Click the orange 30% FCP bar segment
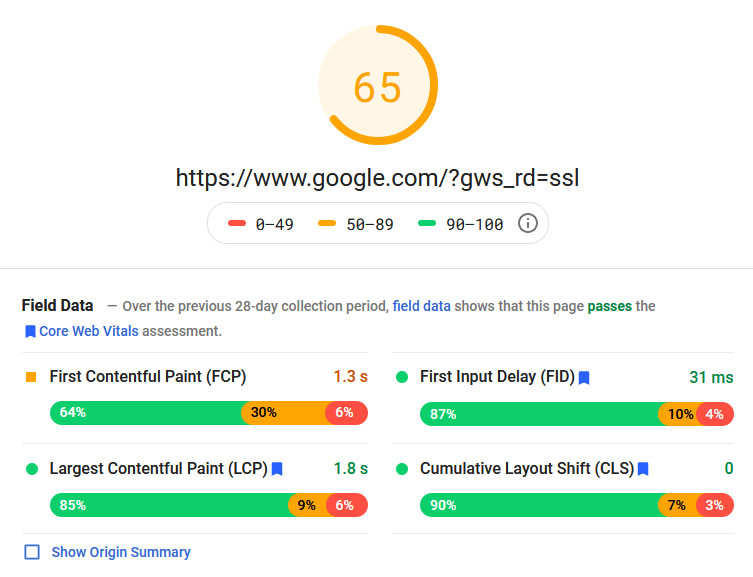Screen dimensions: 753x577 (283, 413)
